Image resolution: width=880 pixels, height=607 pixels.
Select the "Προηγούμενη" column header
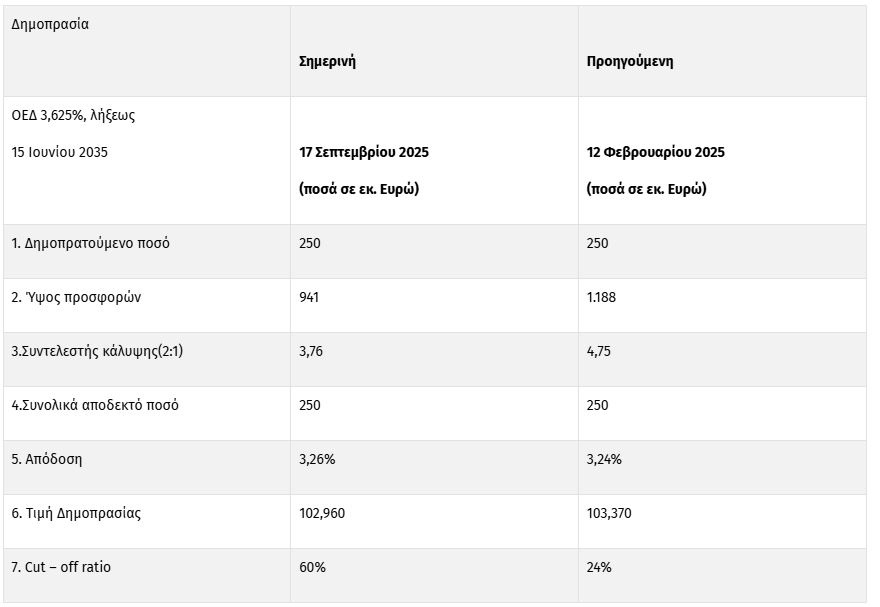[x=629, y=61]
